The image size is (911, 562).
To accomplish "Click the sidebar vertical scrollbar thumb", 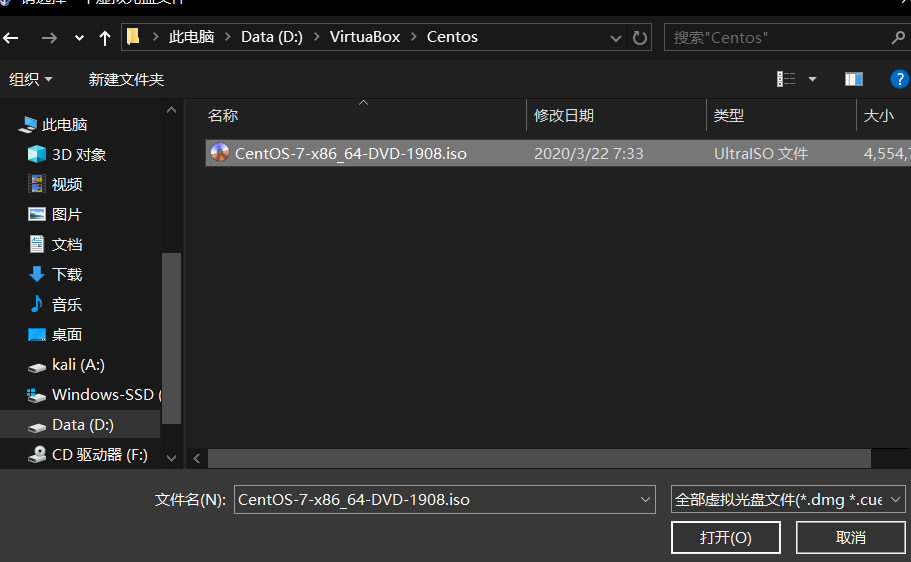I will [171, 338].
